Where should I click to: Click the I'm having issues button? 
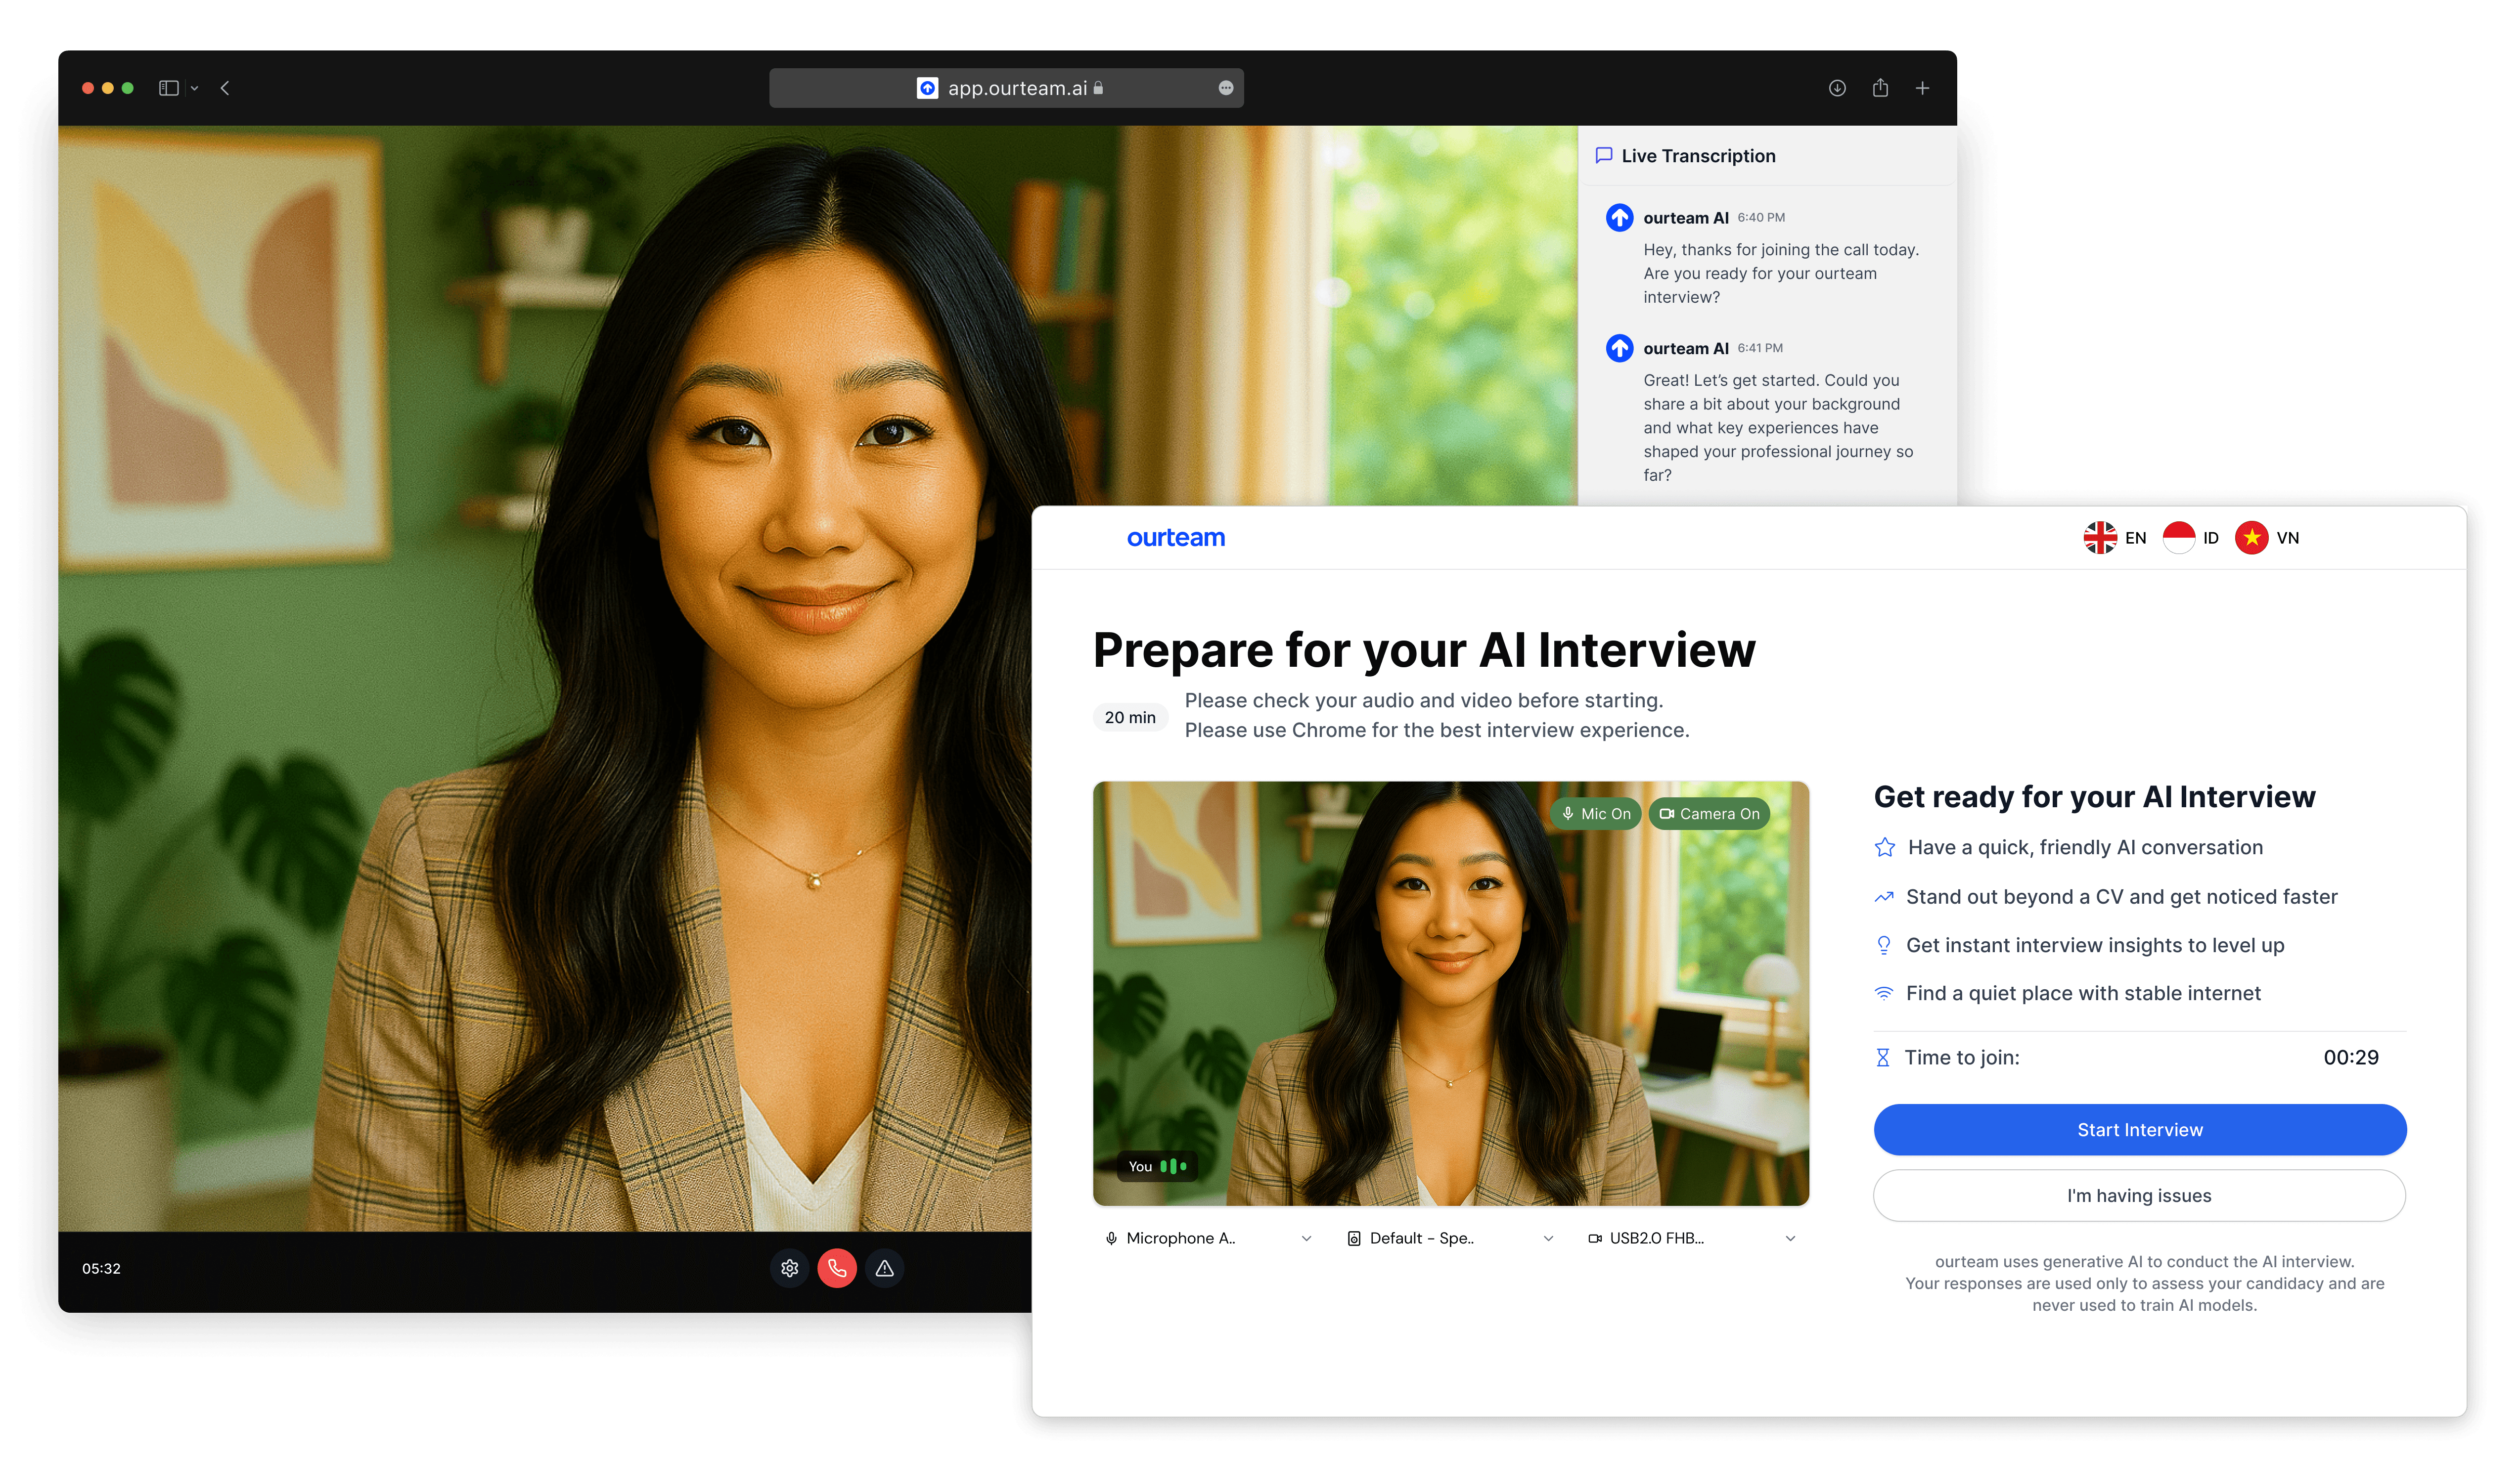coord(2139,1195)
